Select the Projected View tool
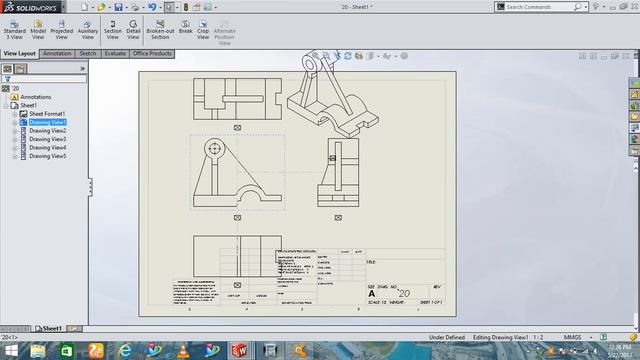The width and height of the screenshot is (640, 360). (x=62, y=30)
